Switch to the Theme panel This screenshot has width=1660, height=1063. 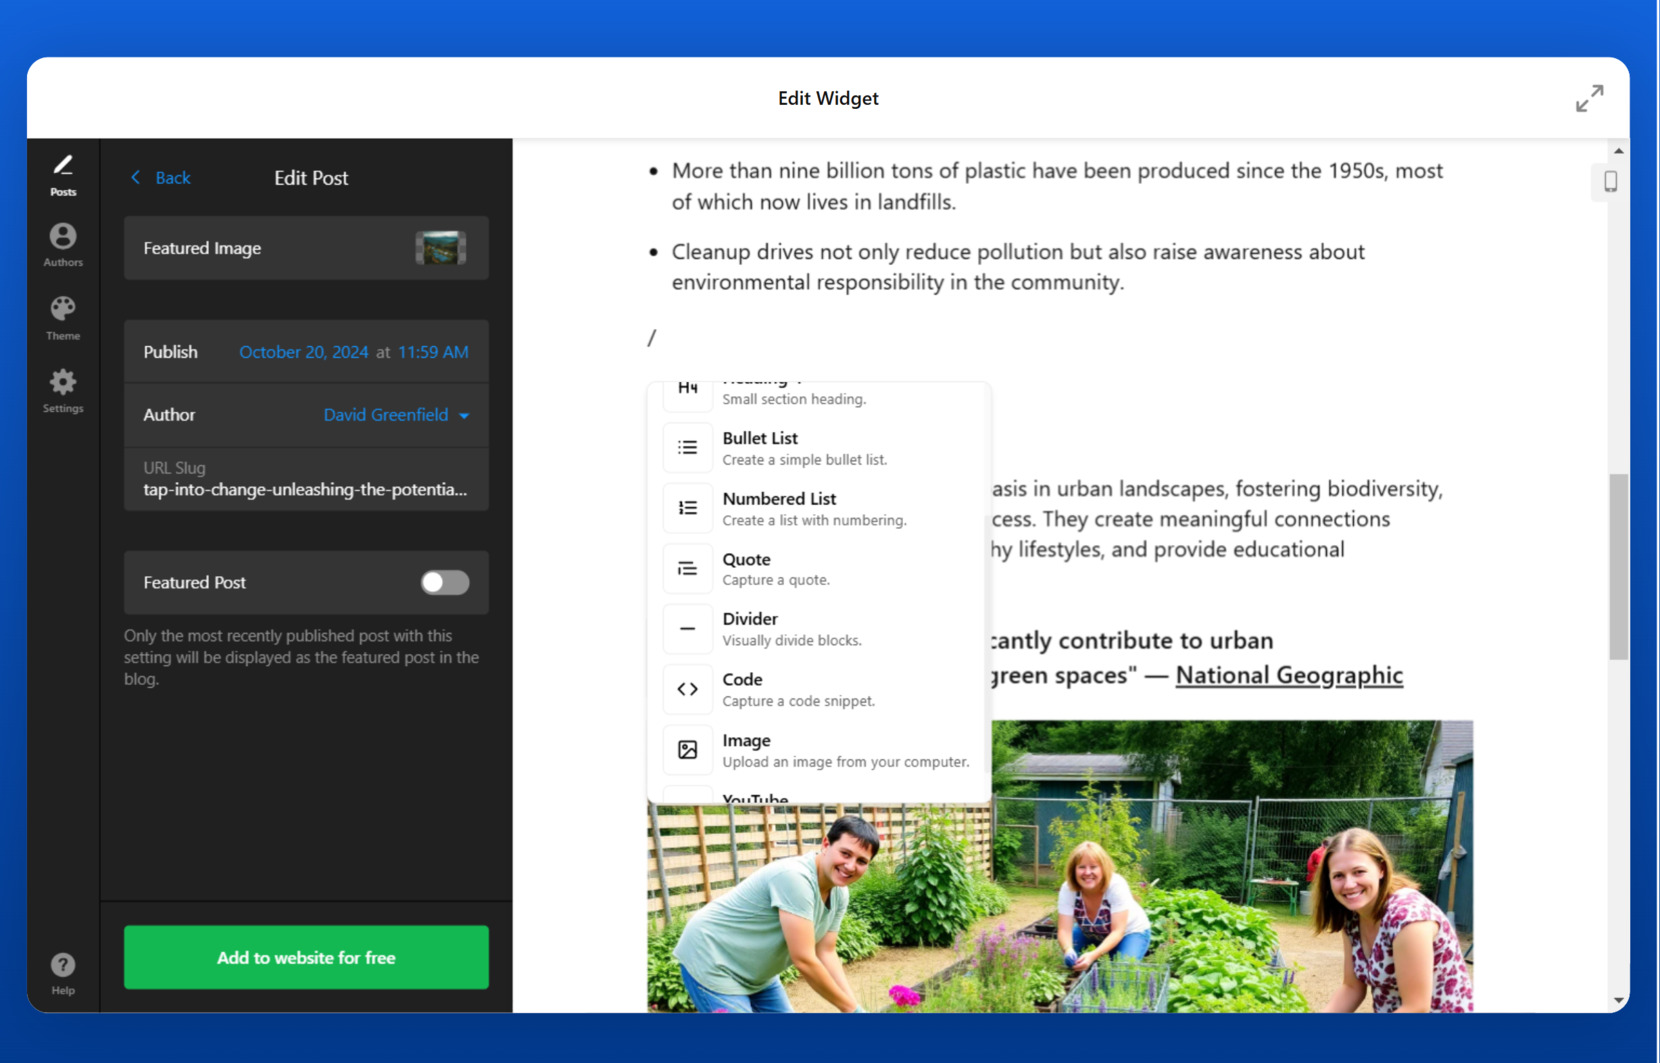[63, 313]
